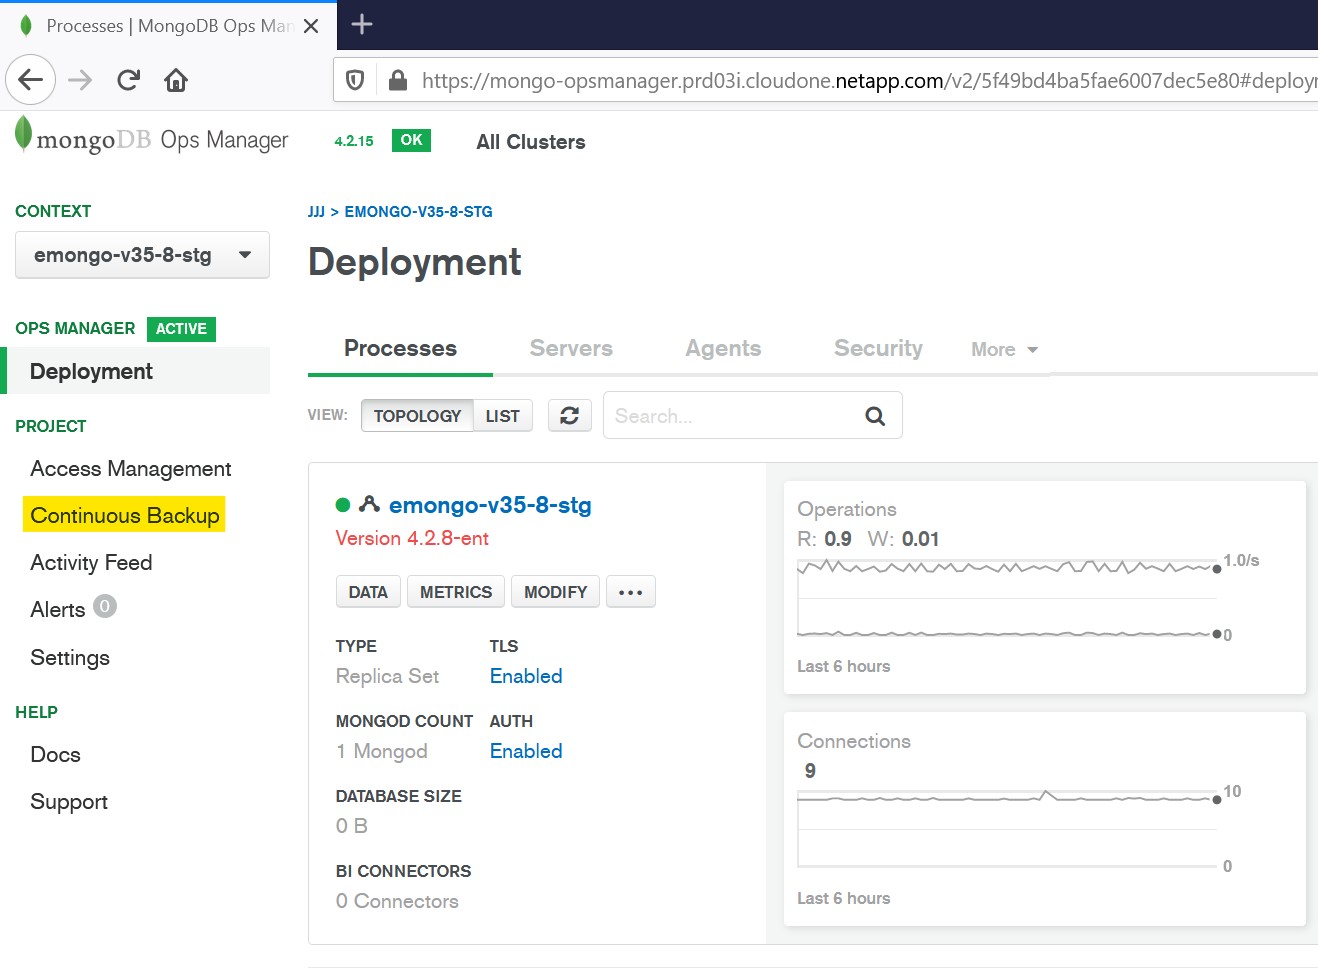
Task: Expand the More tab dropdown
Action: [x=1004, y=349]
